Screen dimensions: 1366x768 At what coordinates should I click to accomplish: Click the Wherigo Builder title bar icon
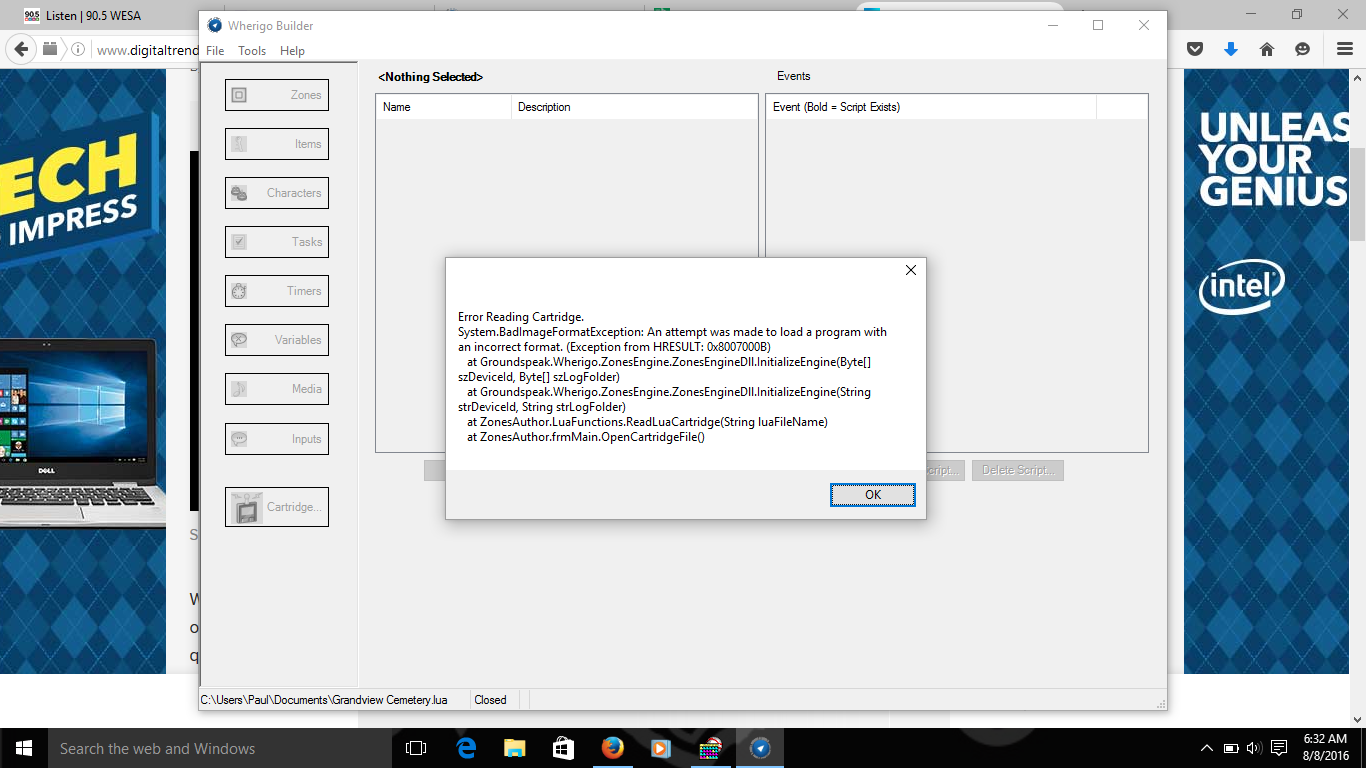tap(214, 25)
